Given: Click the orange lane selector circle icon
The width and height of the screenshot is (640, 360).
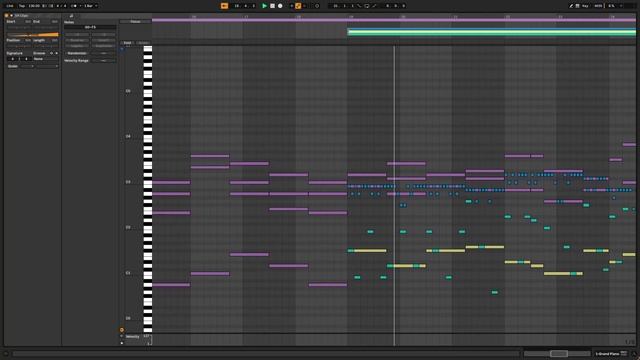Looking at the screenshot, I should coord(122,330).
